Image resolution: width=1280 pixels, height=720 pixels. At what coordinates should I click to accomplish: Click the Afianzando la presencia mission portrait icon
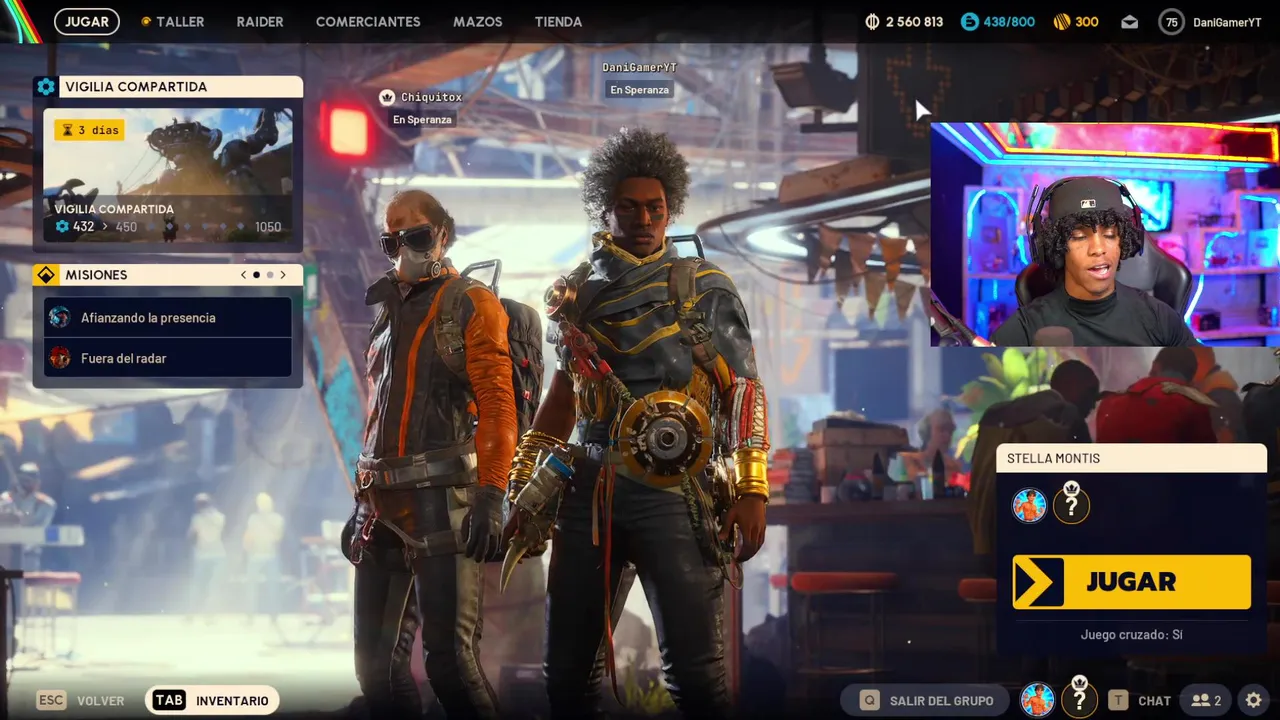[x=60, y=317]
